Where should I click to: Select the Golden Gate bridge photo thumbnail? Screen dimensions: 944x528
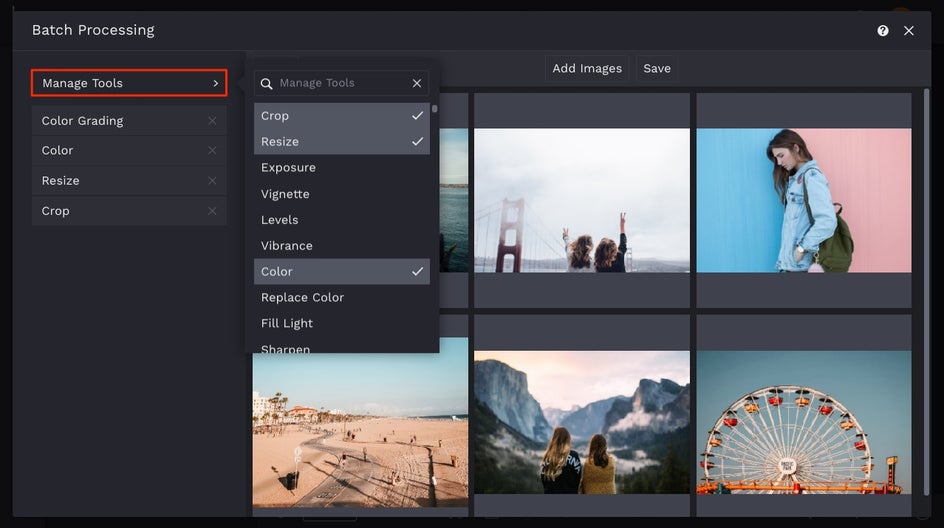(x=582, y=200)
